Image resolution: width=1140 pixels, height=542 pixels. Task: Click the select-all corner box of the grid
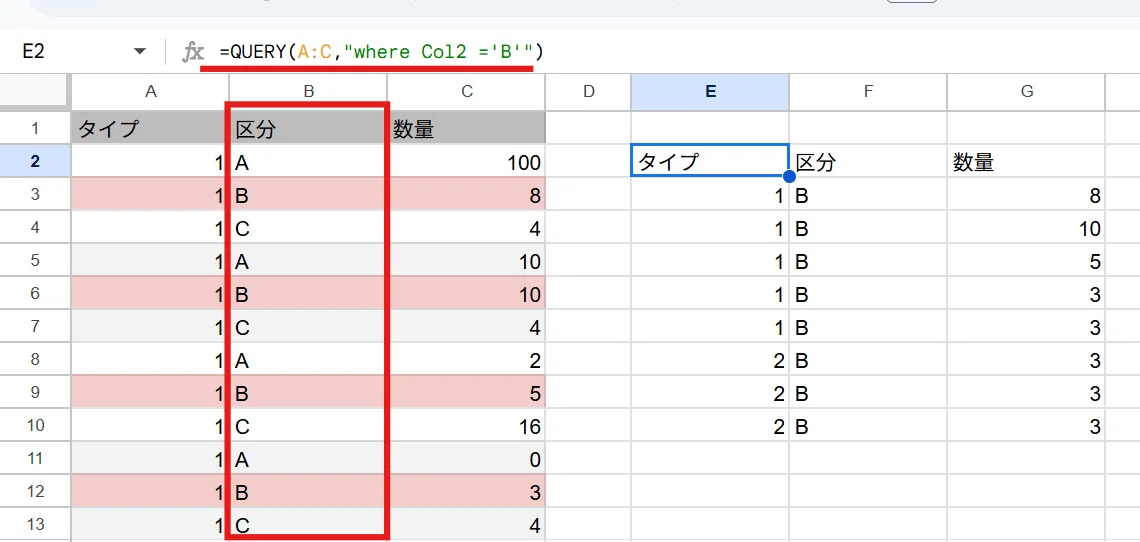click(35, 91)
